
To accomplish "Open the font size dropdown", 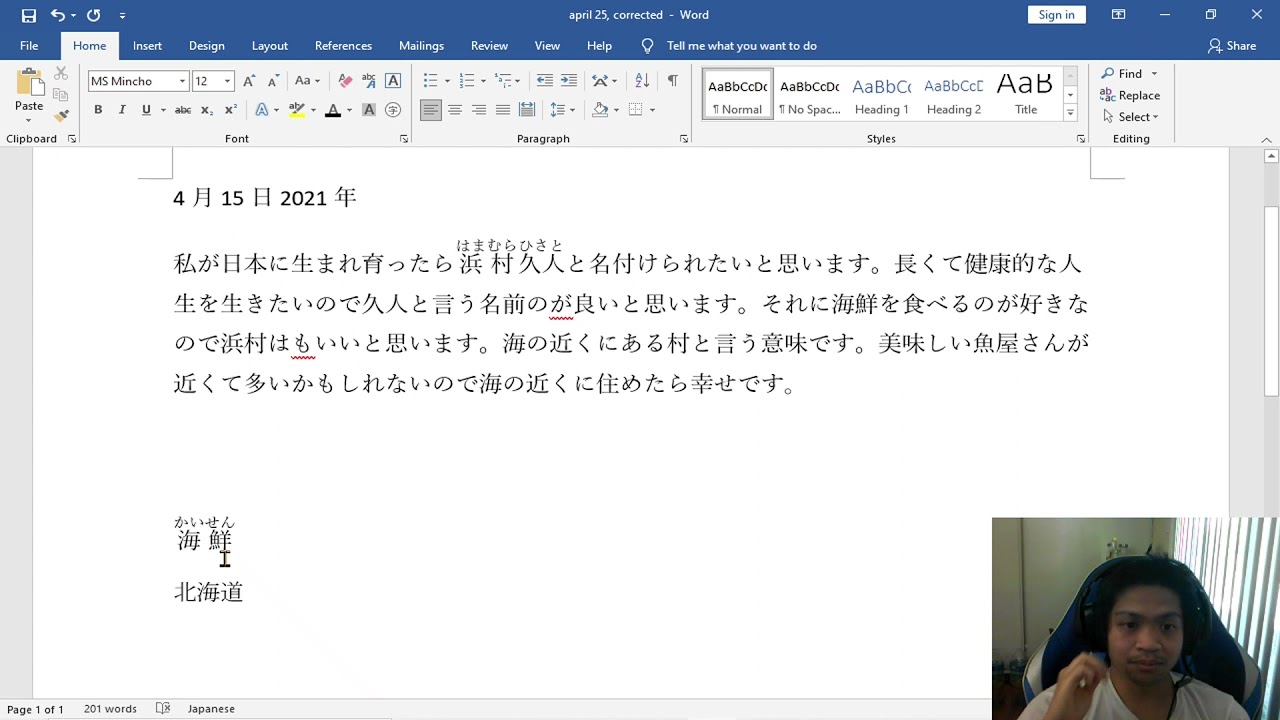I will point(227,81).
